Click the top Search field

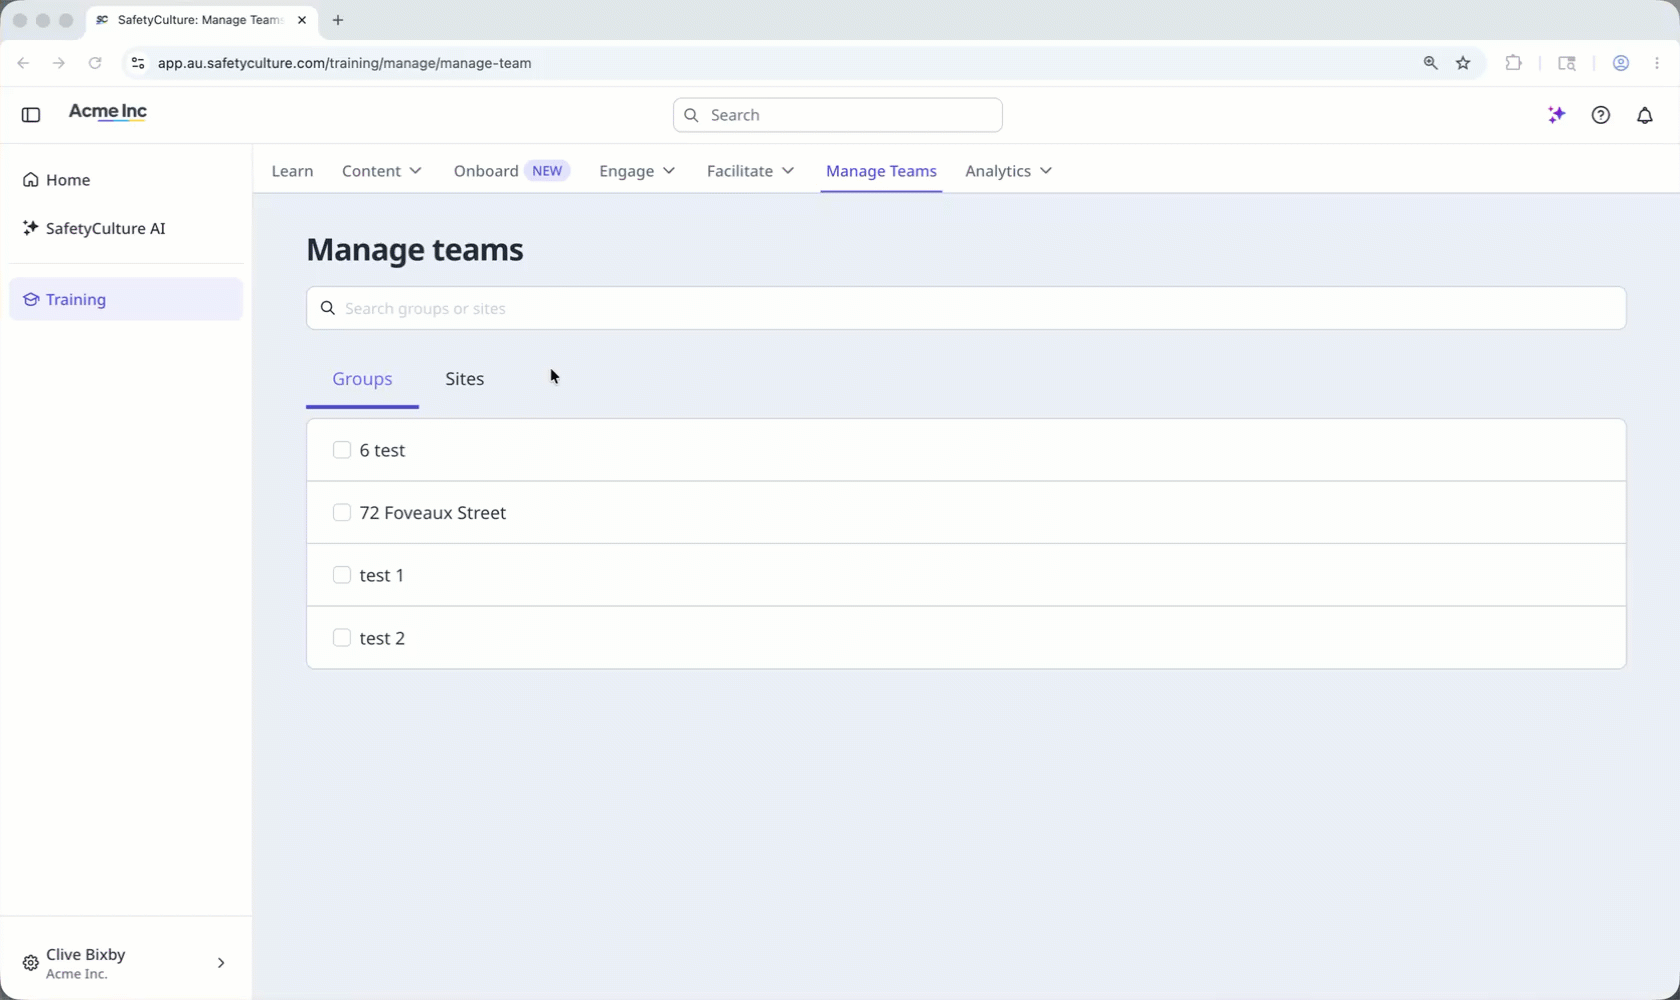838,115
